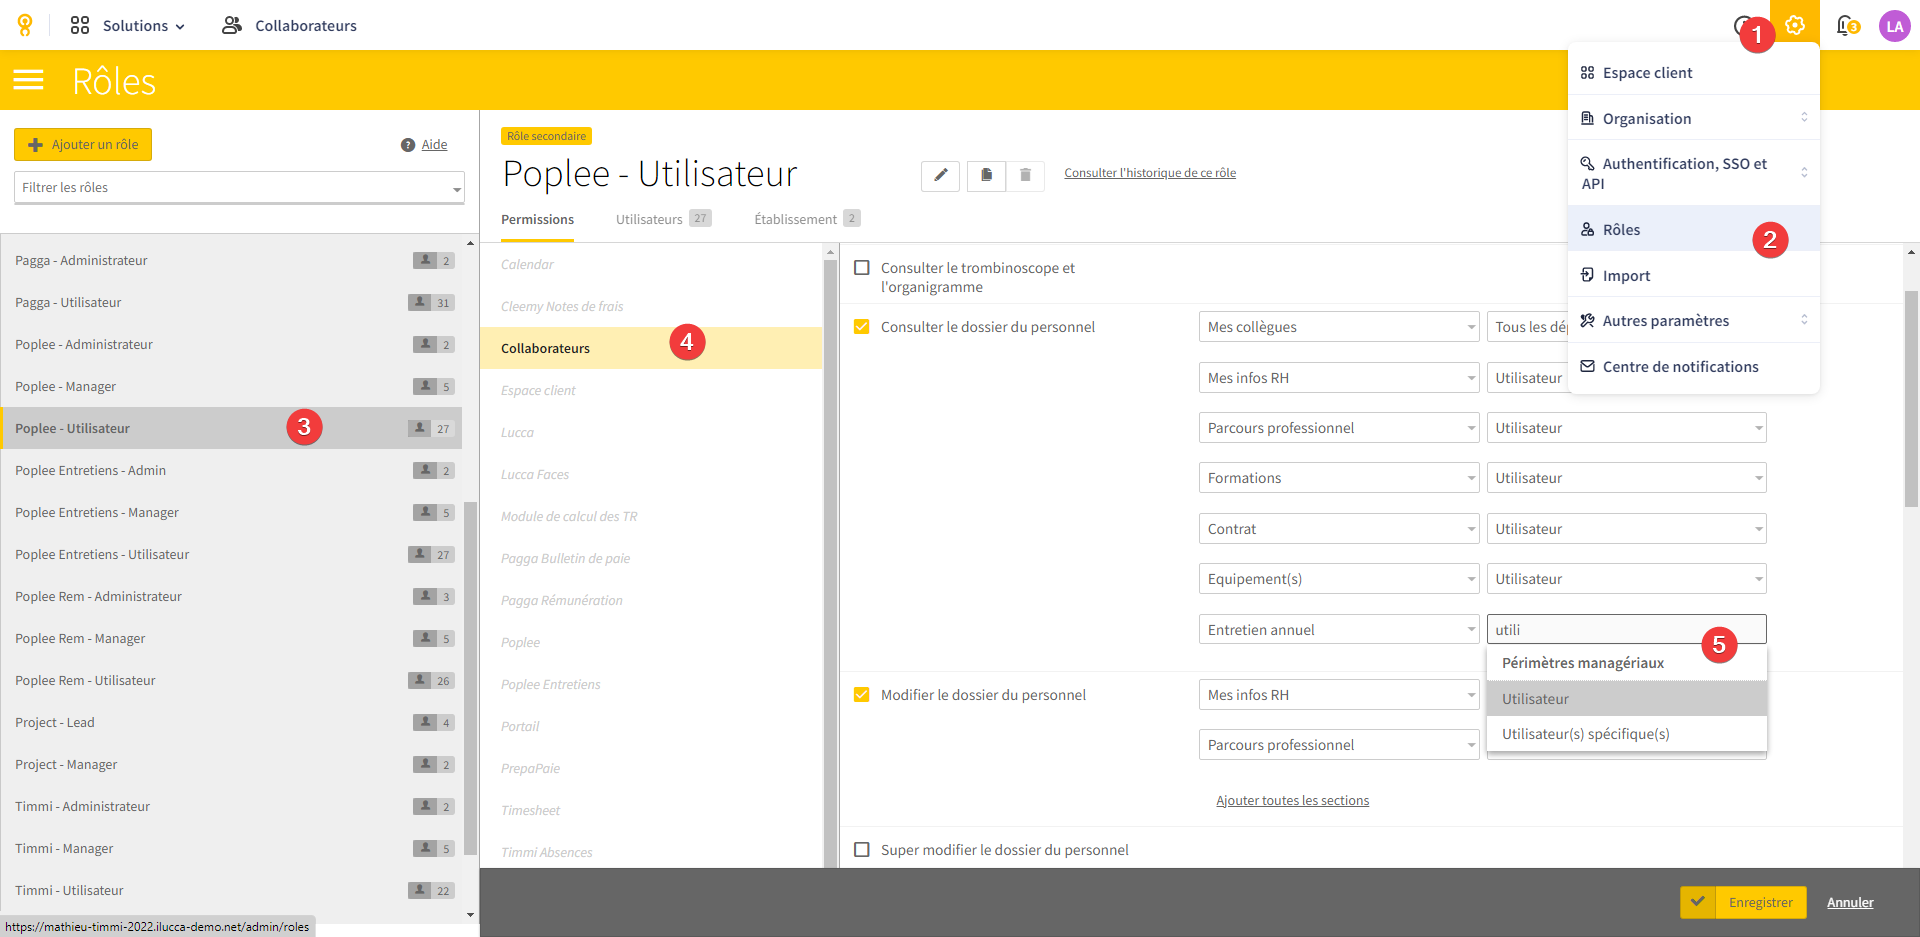Select the Poplee Entretiens - Admin role
Screen dimensions: 1920x937
pyautogui.click(x=231, y=470)
